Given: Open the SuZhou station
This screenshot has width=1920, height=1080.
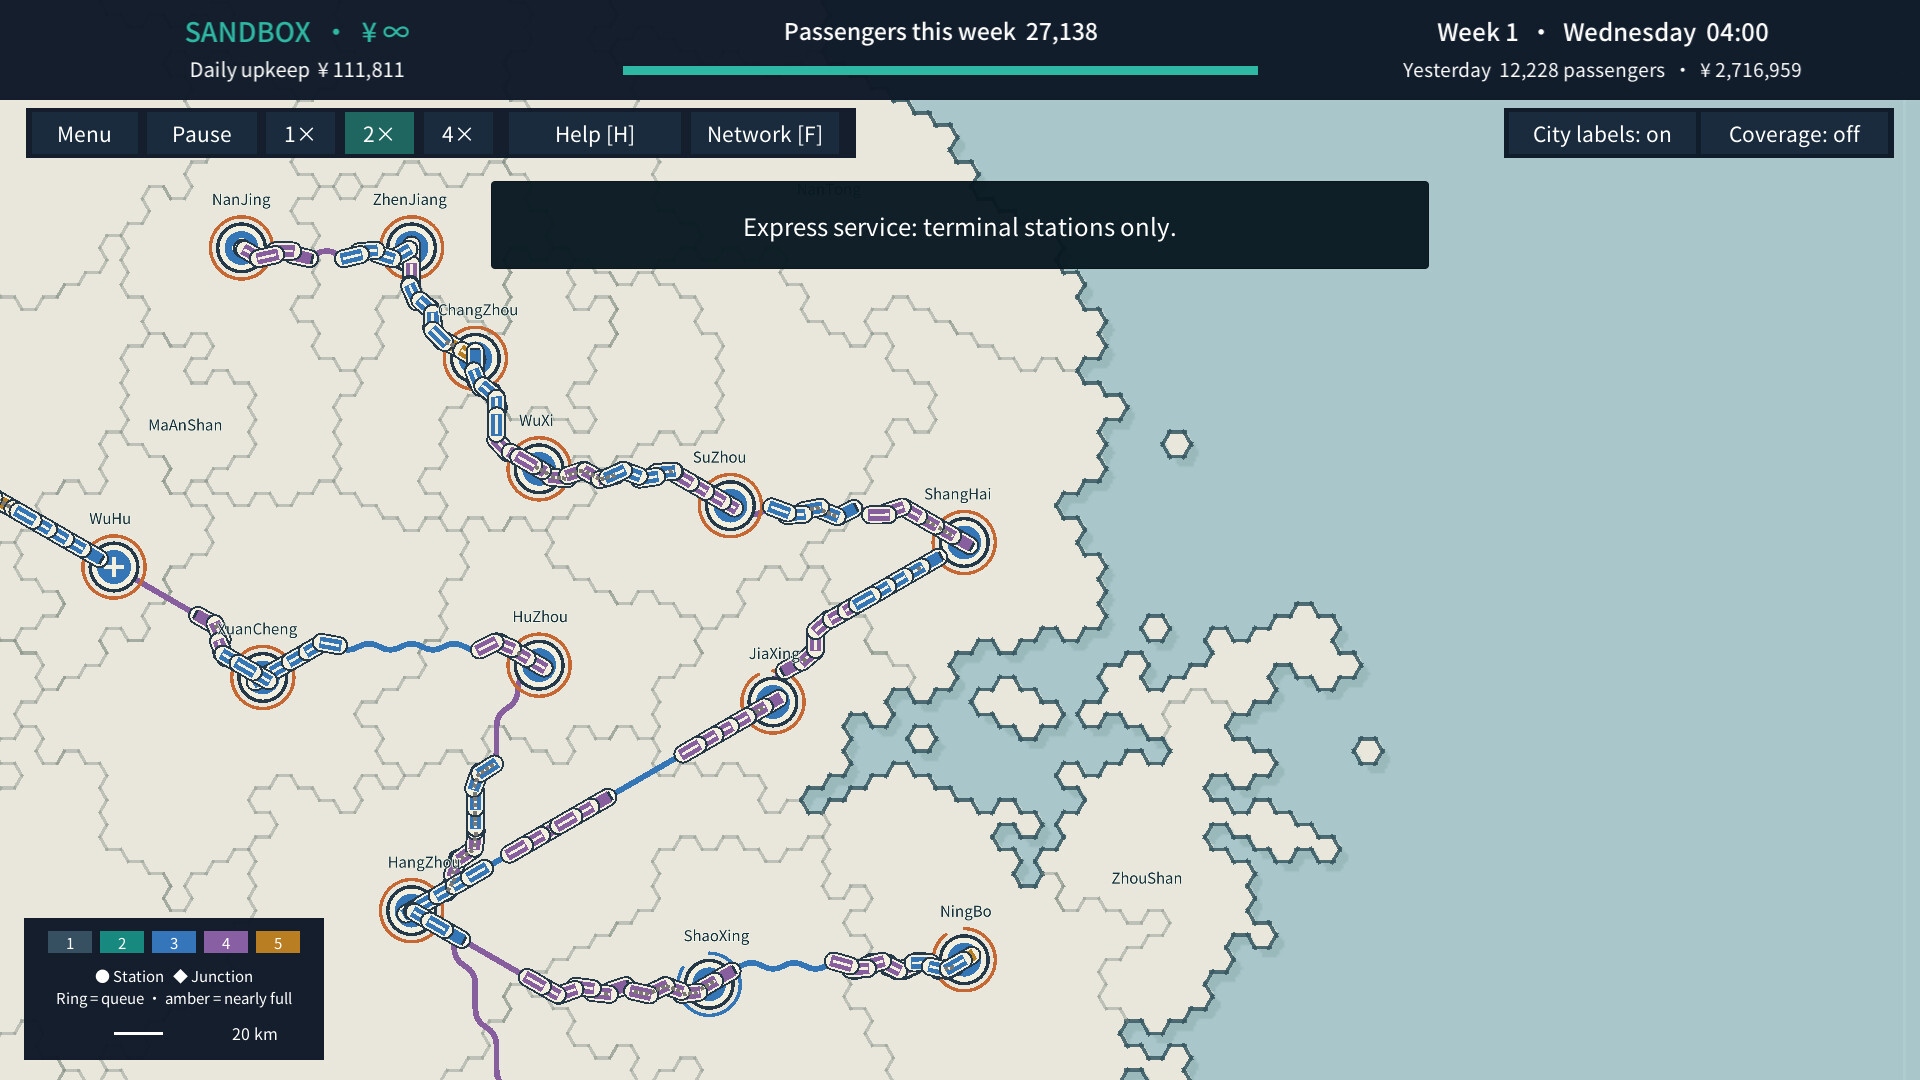Looking at the screenshot, I should (729, 505).
